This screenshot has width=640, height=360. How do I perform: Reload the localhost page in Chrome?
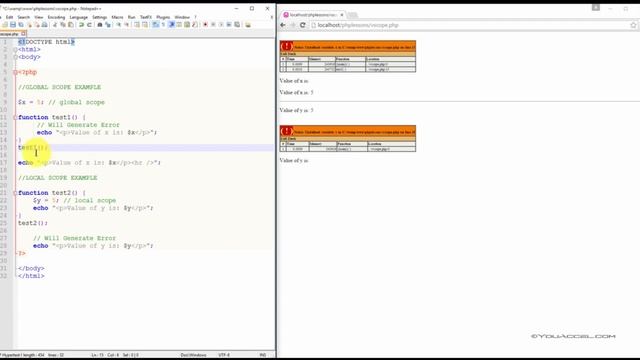[303, 25]
